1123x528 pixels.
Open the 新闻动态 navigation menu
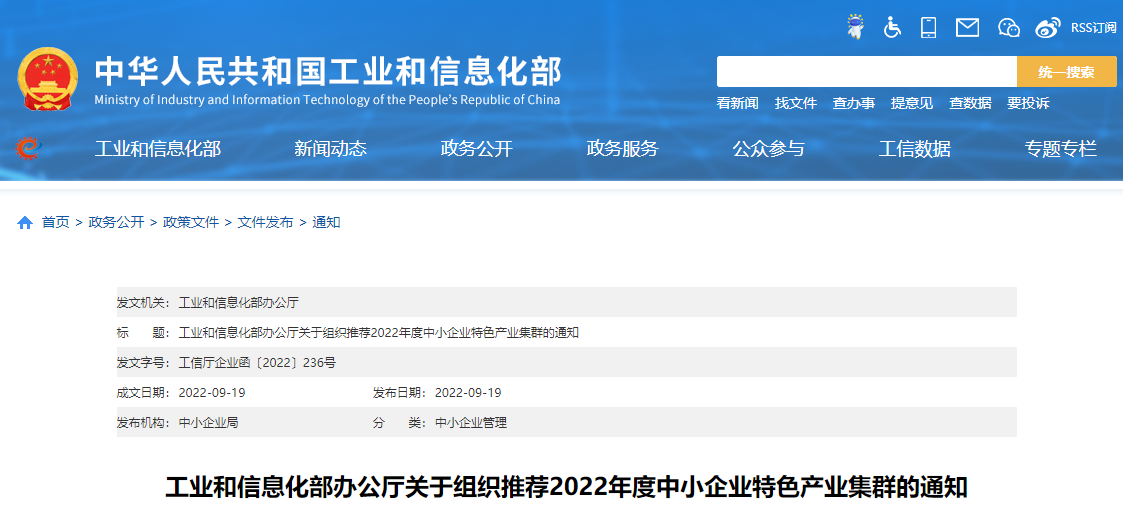click(x=330, y=149)
